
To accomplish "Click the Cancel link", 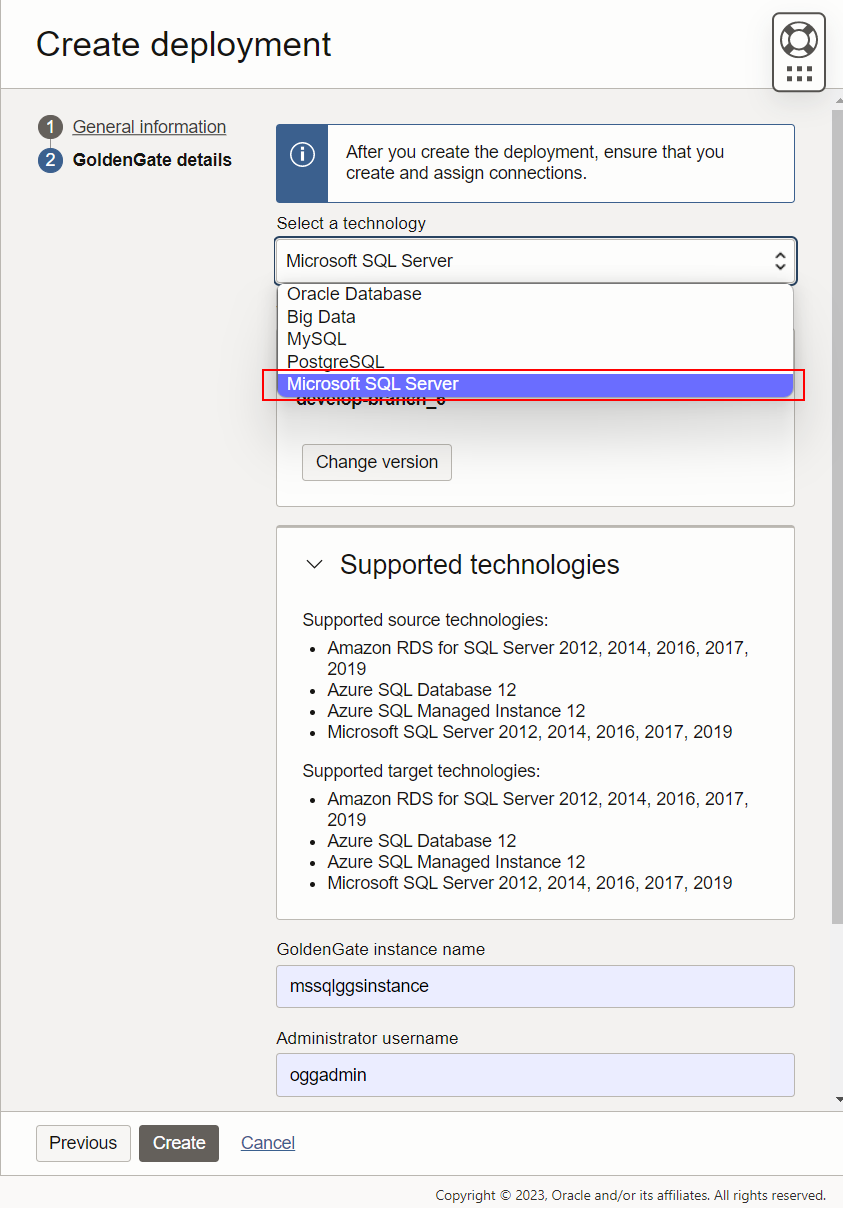I will (267, 1143).
